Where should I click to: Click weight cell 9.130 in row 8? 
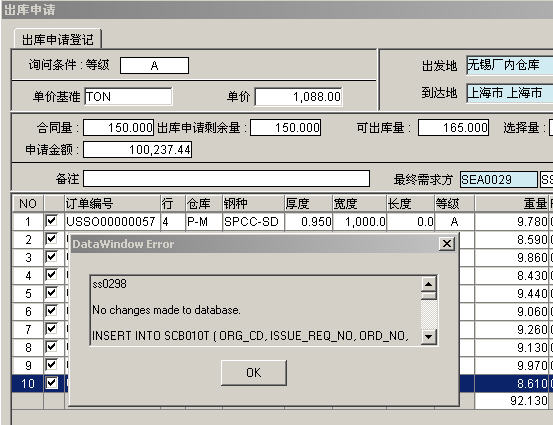click(x=512, y=347)
